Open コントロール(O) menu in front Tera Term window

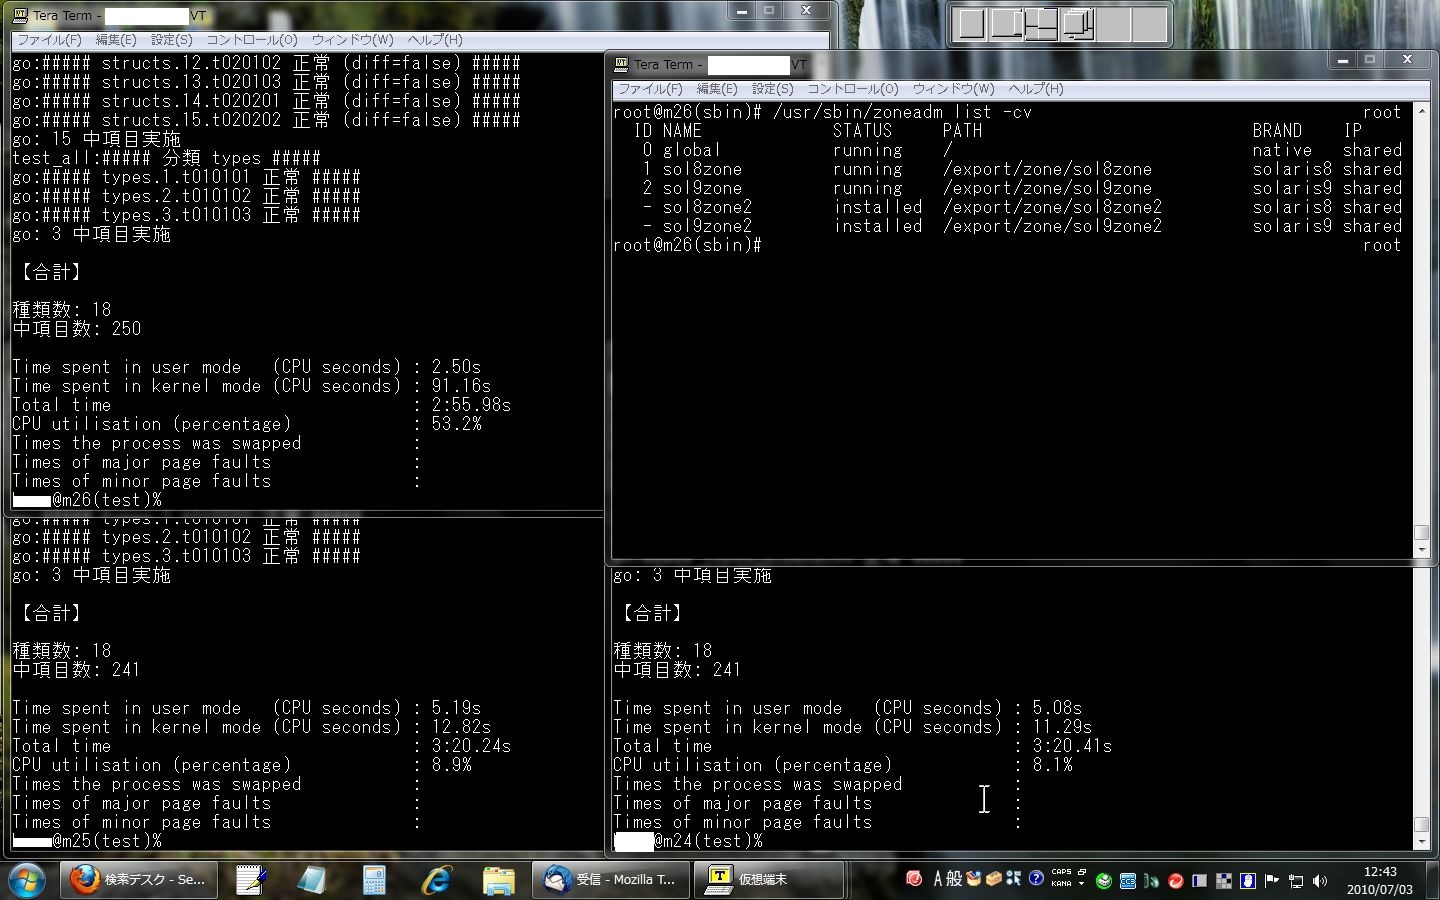coord(852,89)
